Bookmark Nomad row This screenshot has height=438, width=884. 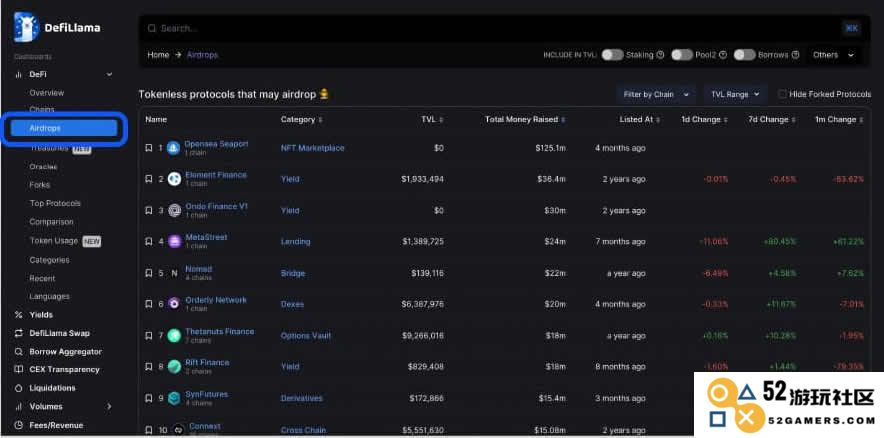click(x=148, y=273)
